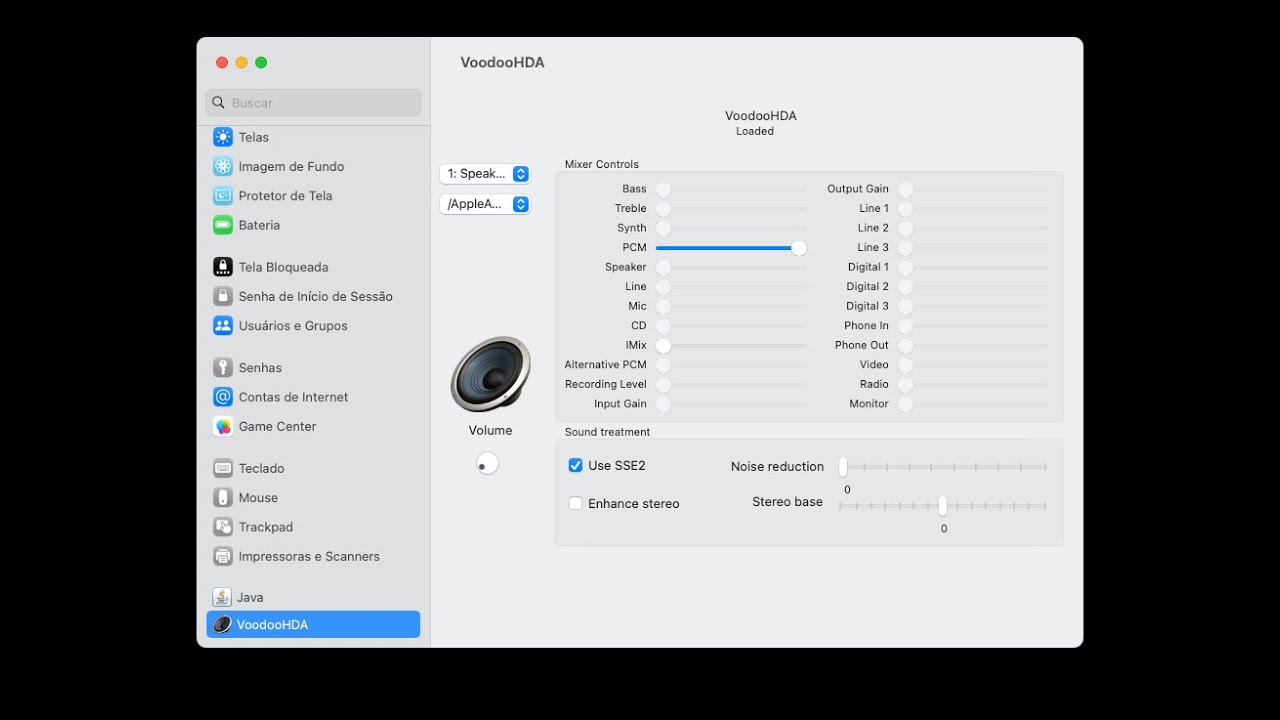
Task: Click the Phone Out slider knob
Action: point(905,345)
